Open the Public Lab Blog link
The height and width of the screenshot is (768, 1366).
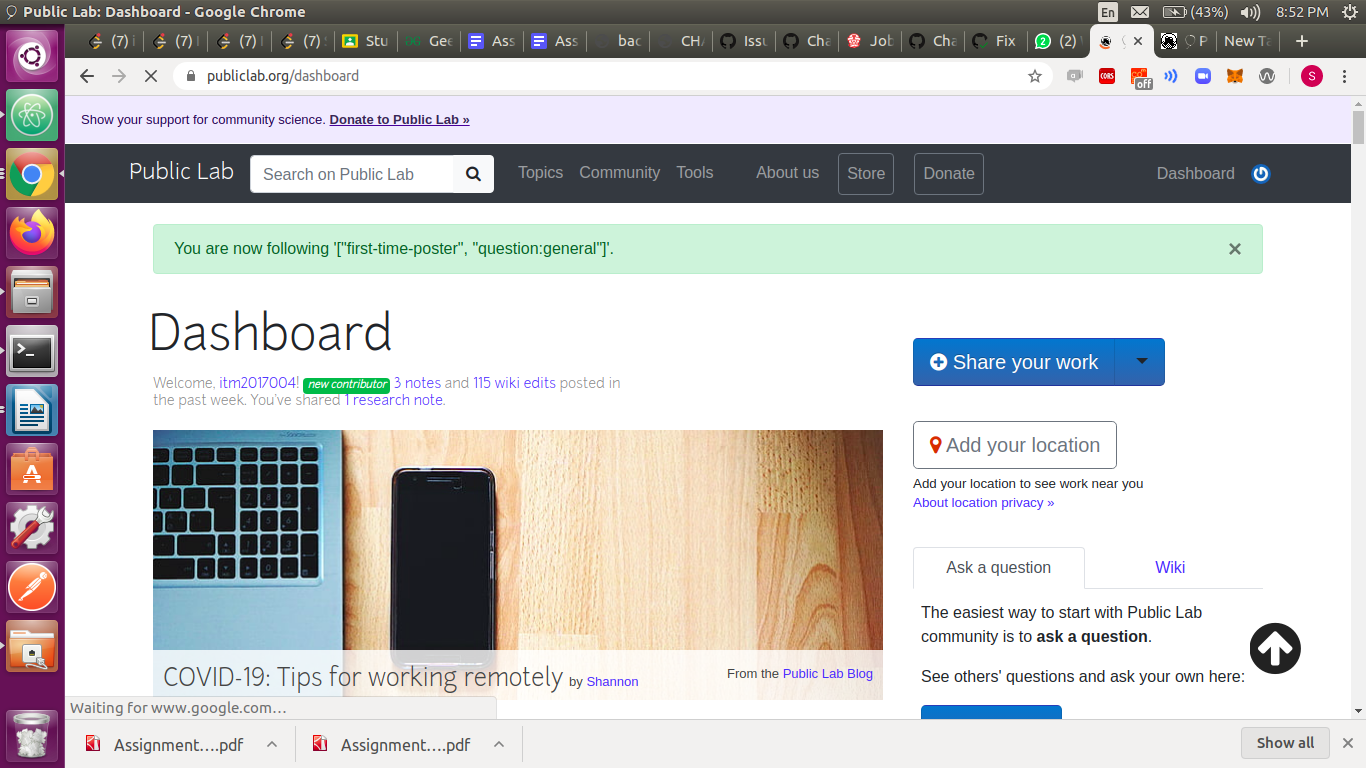tap(828, 674)
